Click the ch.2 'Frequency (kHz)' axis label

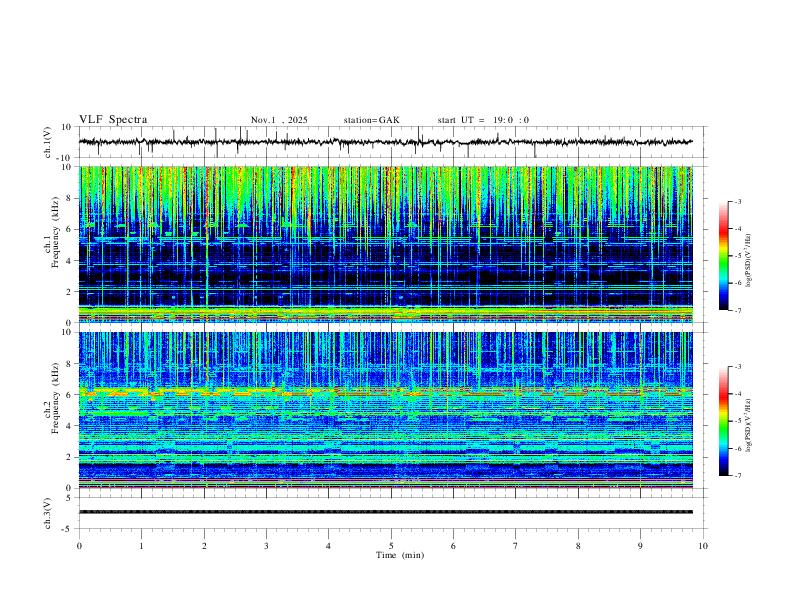coord(55,398)
